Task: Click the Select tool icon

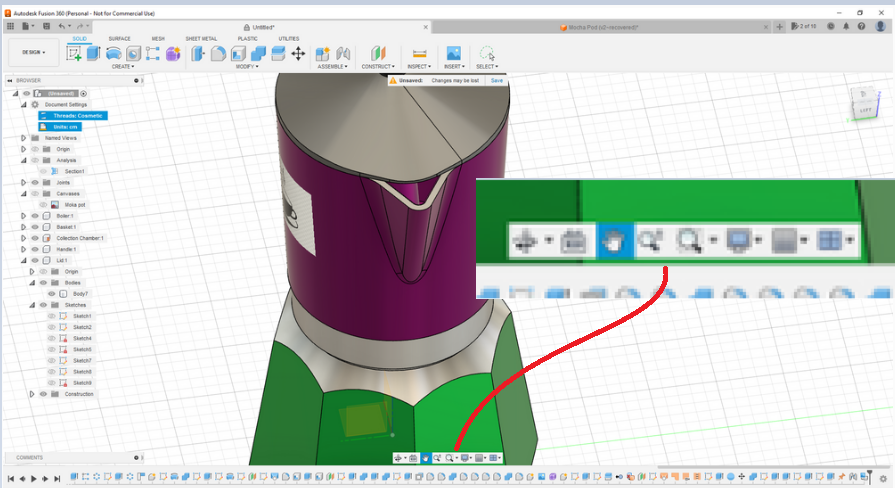Action: tap(487, 54)
